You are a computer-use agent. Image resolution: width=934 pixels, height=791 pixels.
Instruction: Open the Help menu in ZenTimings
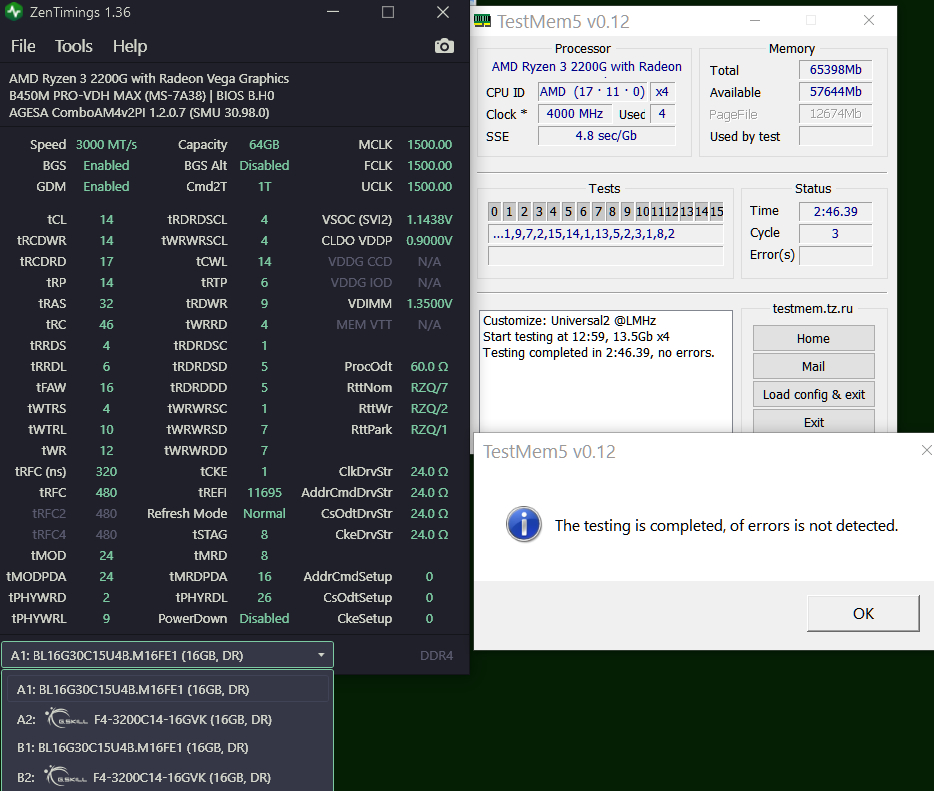(130, 46)
